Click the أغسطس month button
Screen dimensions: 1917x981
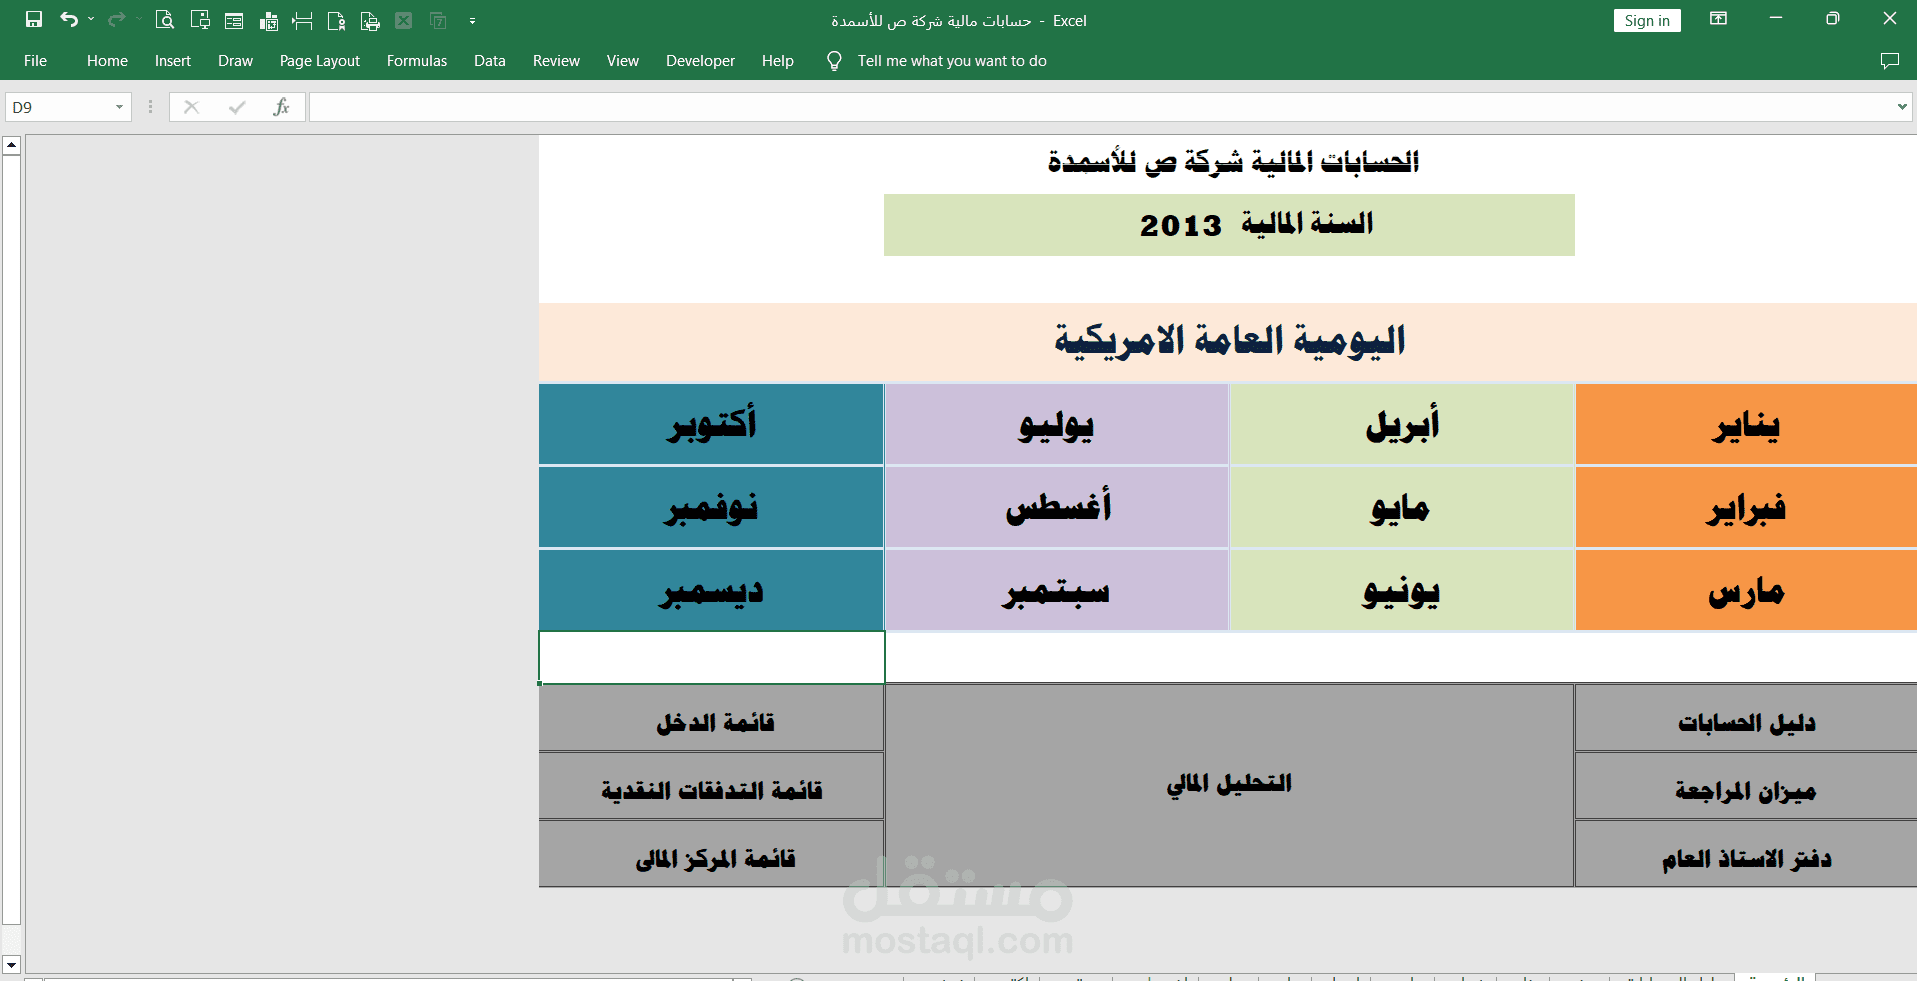[x=1057, y=507]
